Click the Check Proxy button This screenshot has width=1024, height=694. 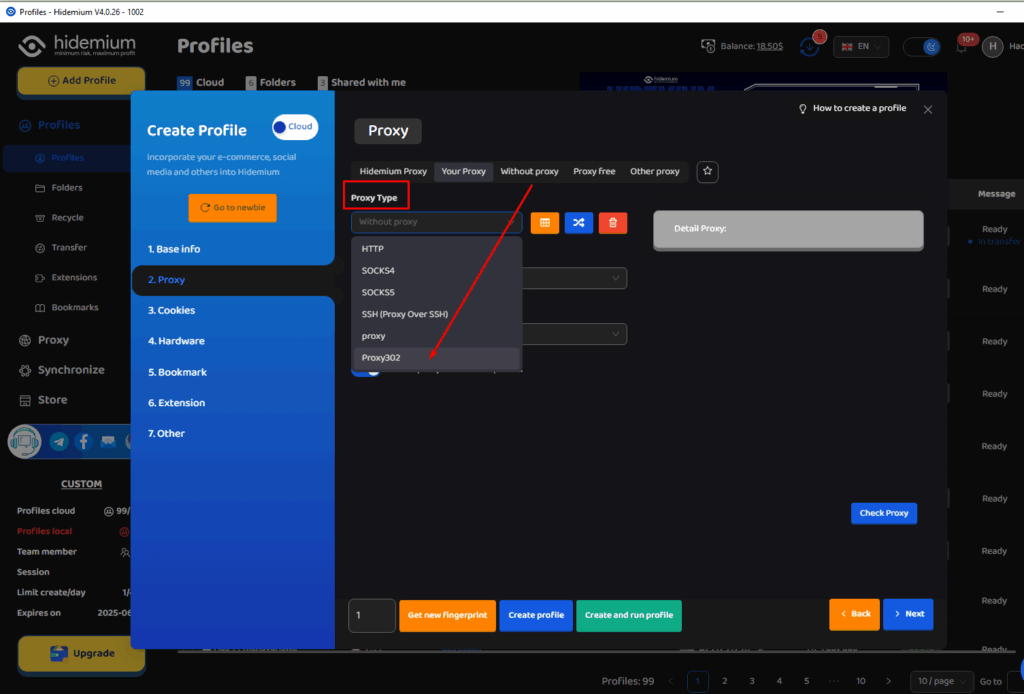point(884,513)
